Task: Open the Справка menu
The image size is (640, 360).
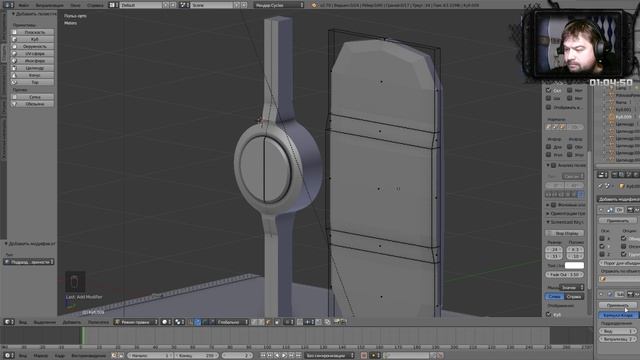Action: (96, 5)
